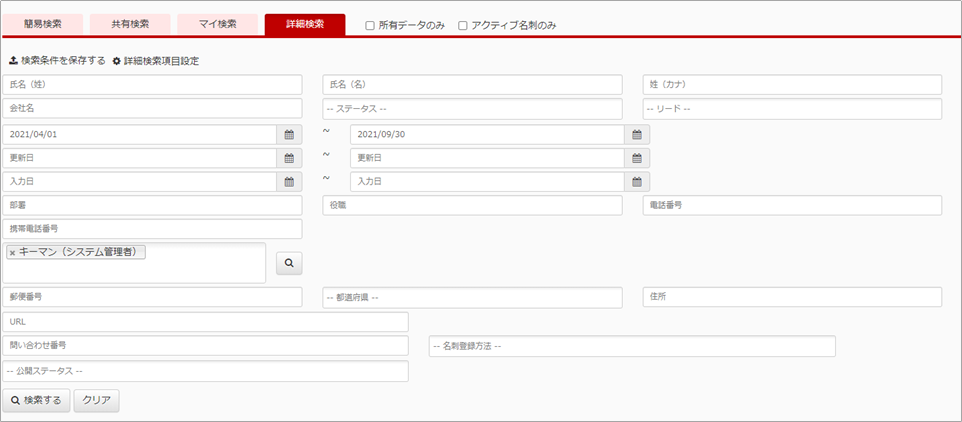Focus the 問い合わせ番号 input field
962x422 pixels.
(x=206, y=345)
